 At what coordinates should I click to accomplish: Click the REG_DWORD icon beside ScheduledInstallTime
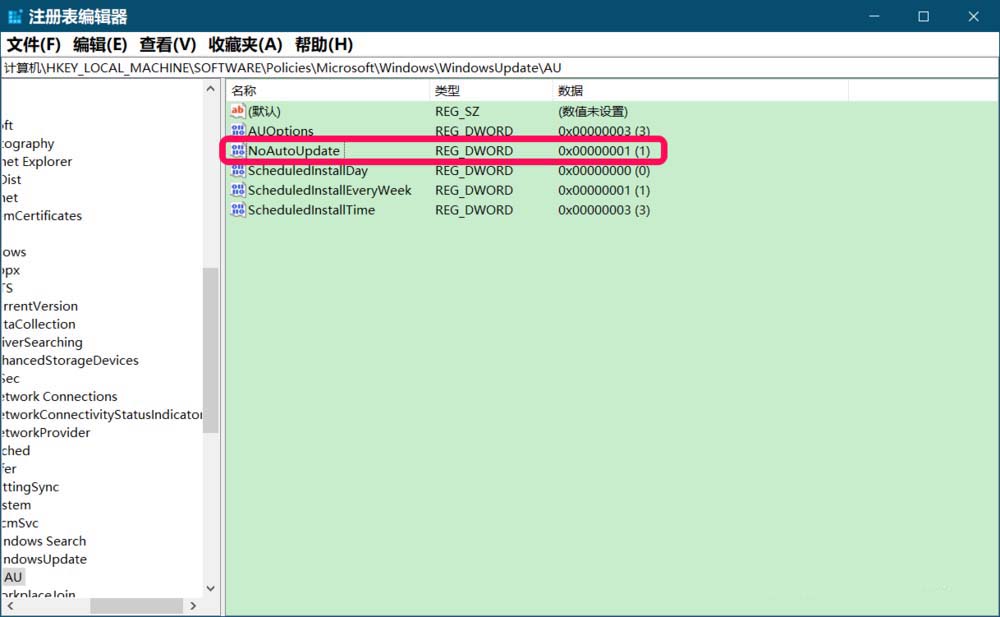tap(237, 210)
